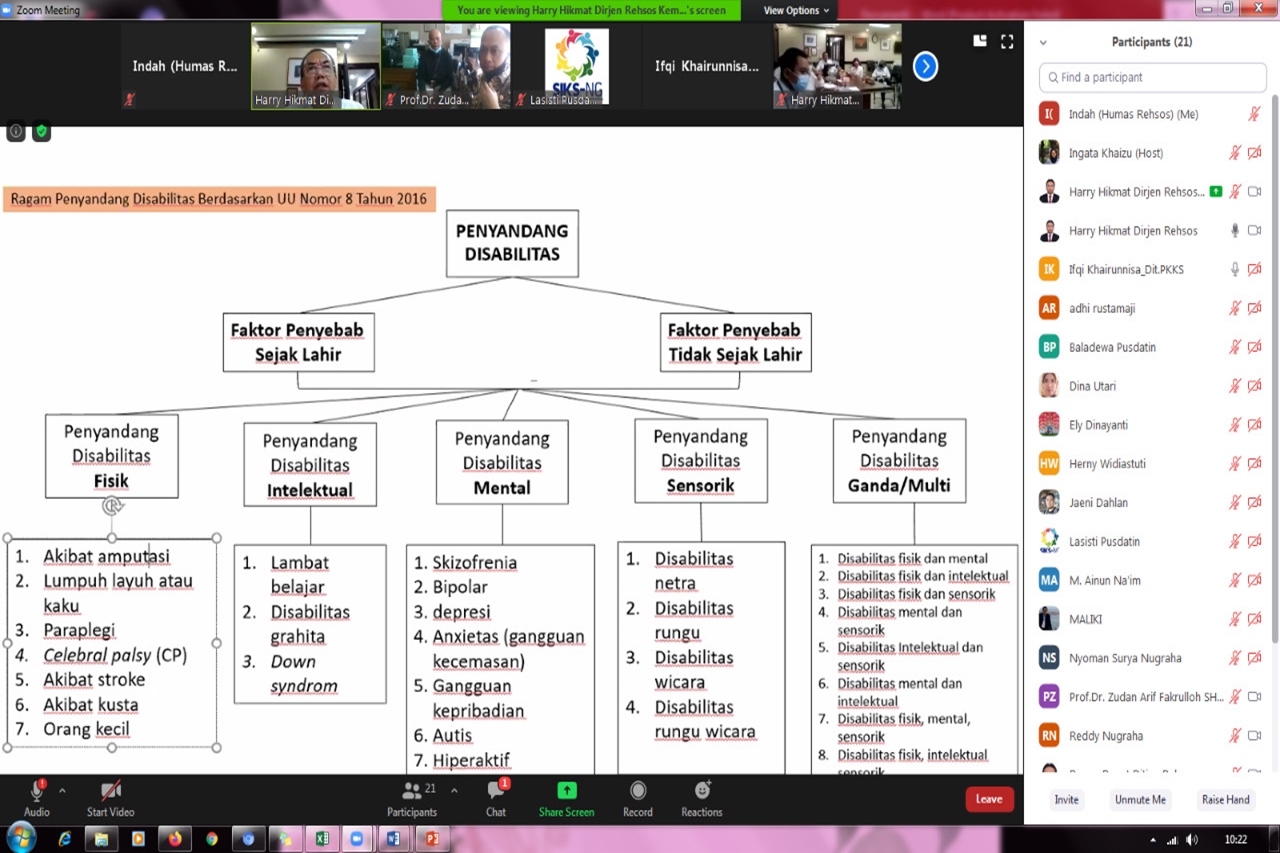The width and height of the screenshot is (1280, 853).
Task: Click slide title Ragam Penyandang Disabilitas banner
Action: coord(218,199)
